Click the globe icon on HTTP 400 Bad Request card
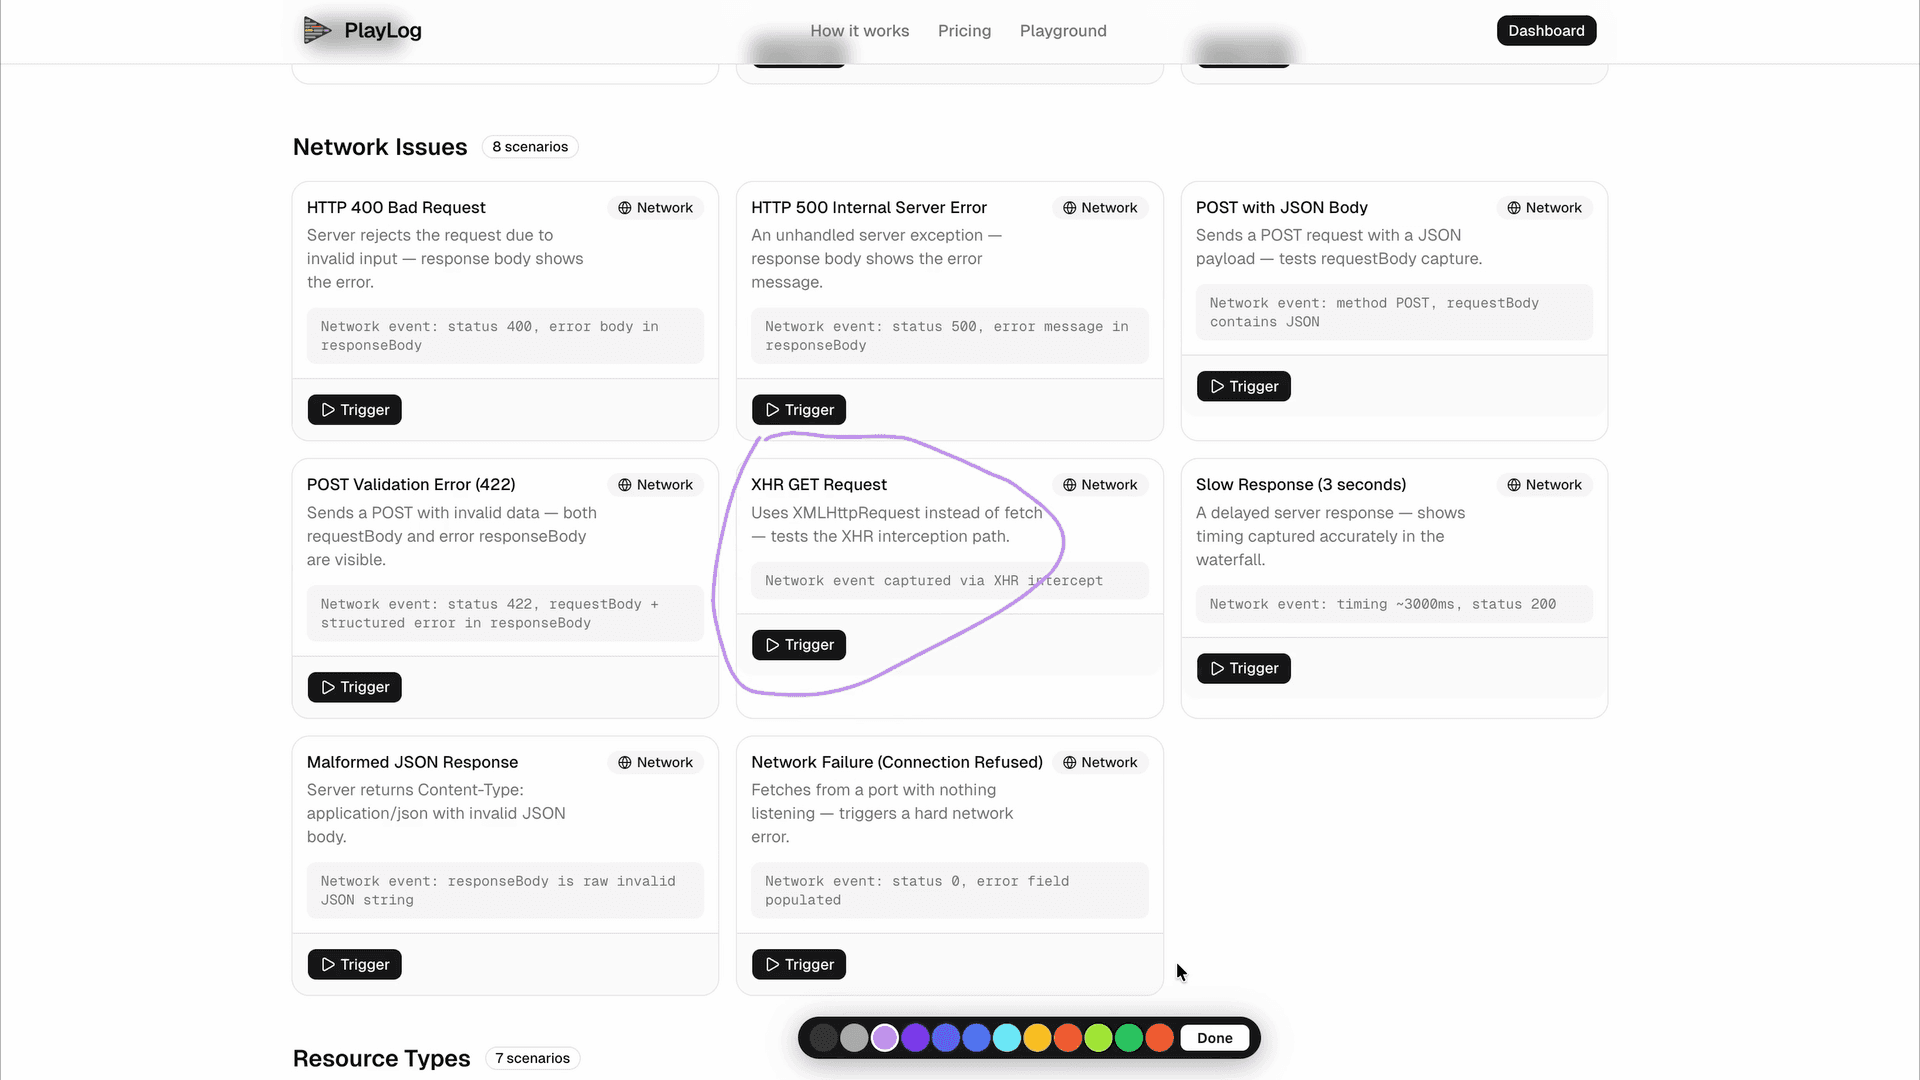The height and width of the screenshot is (1080, 1920). tap(623, 207)
